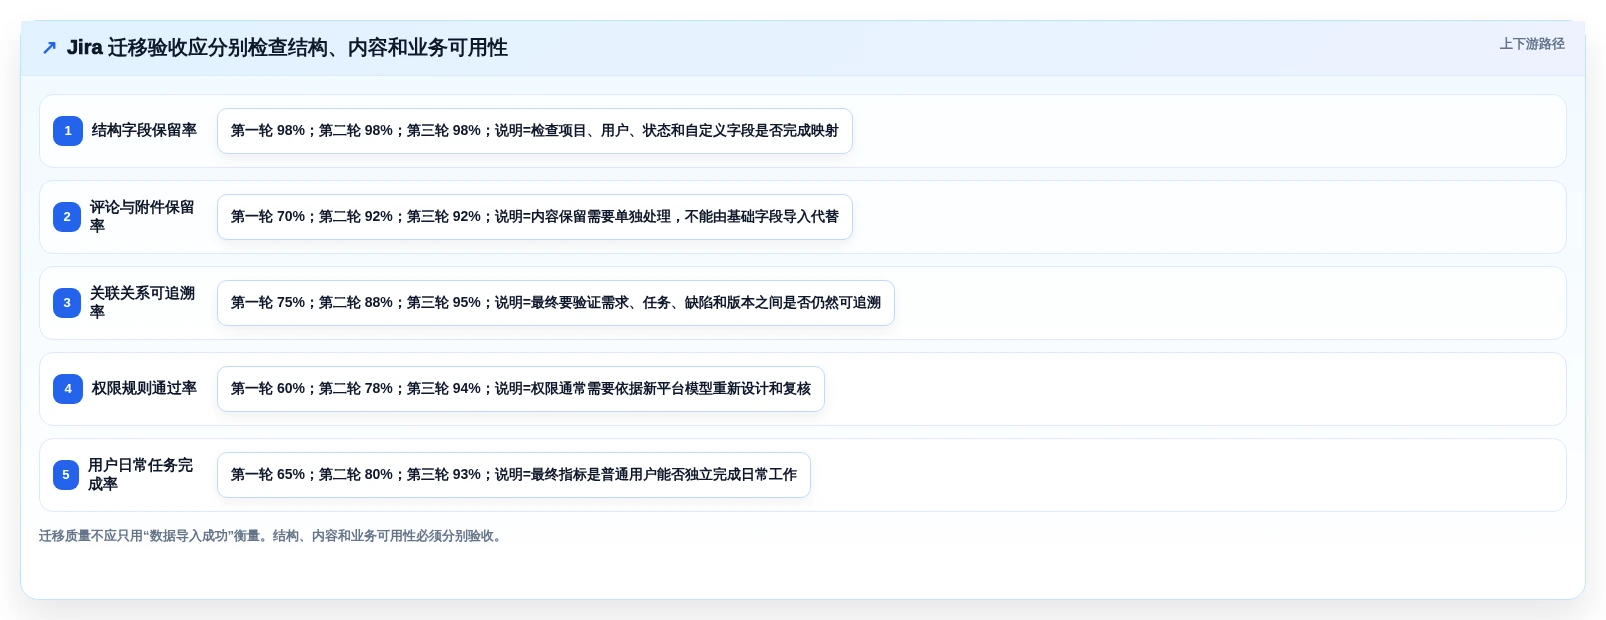
Task: Click number badge 5 for 用户日常任务完成率
Action: [x=66, y=475]
